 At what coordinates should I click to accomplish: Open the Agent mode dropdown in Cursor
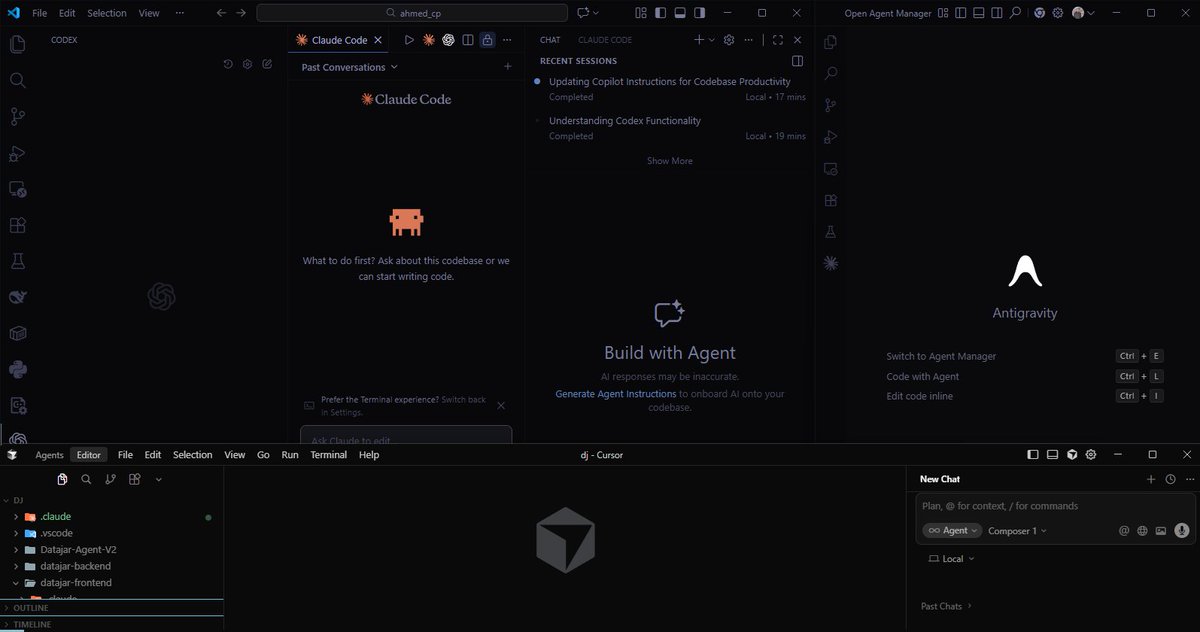click(x=952, y=531)
